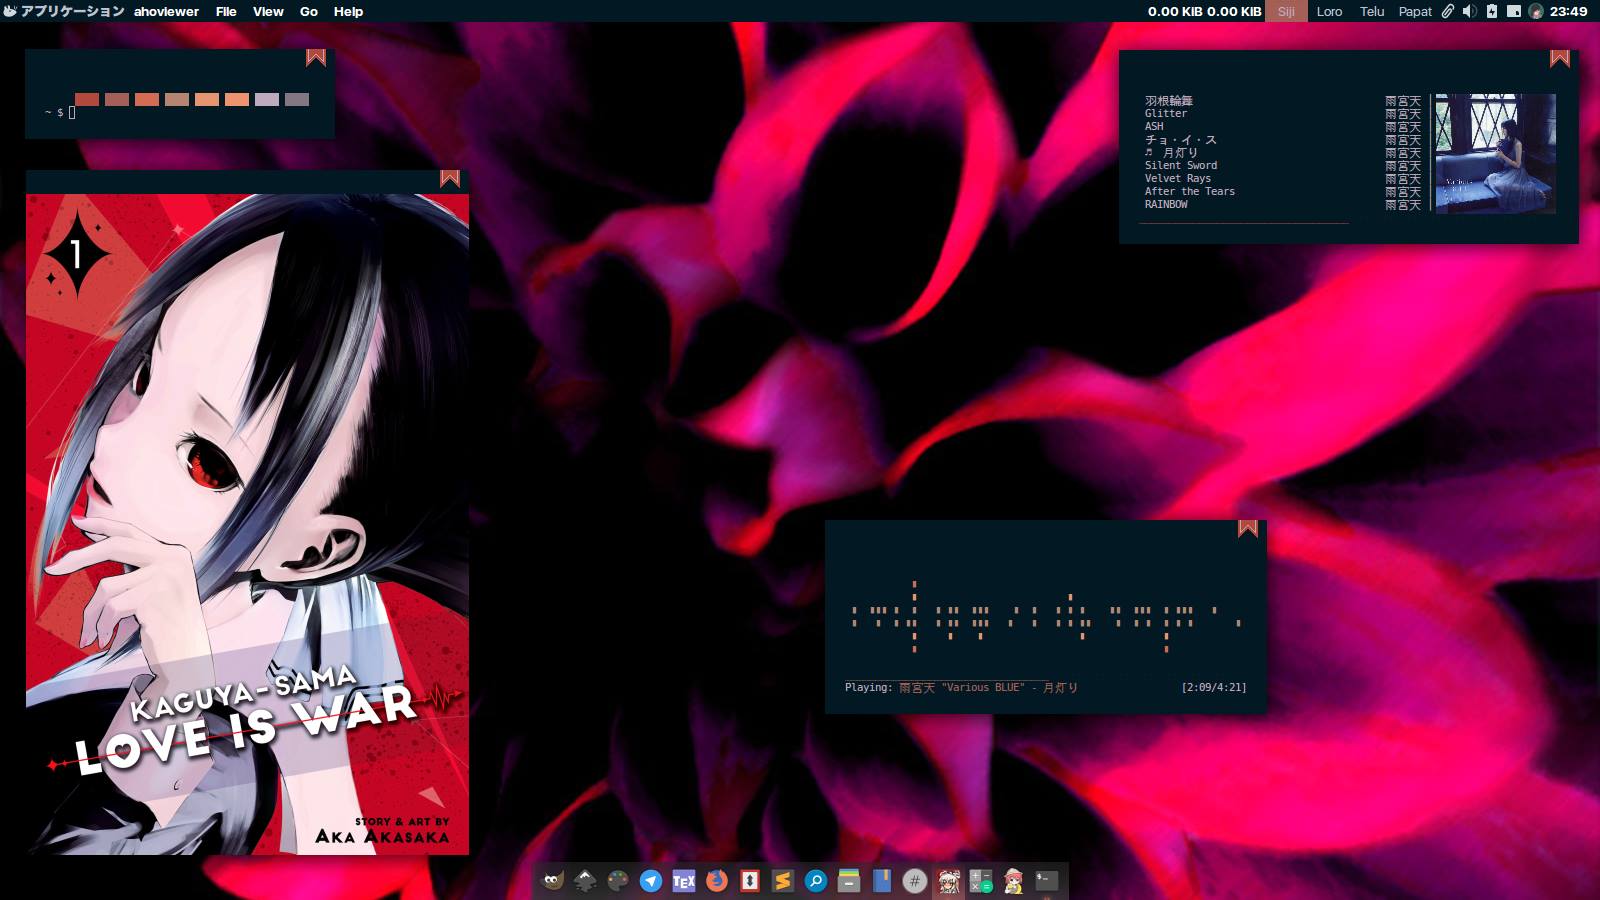Image resolution: width=1600 pixels, height=900 pixels.
Task: Switch to the Telu workspace
Action: pyautogui.click(x=1372, y=11)
